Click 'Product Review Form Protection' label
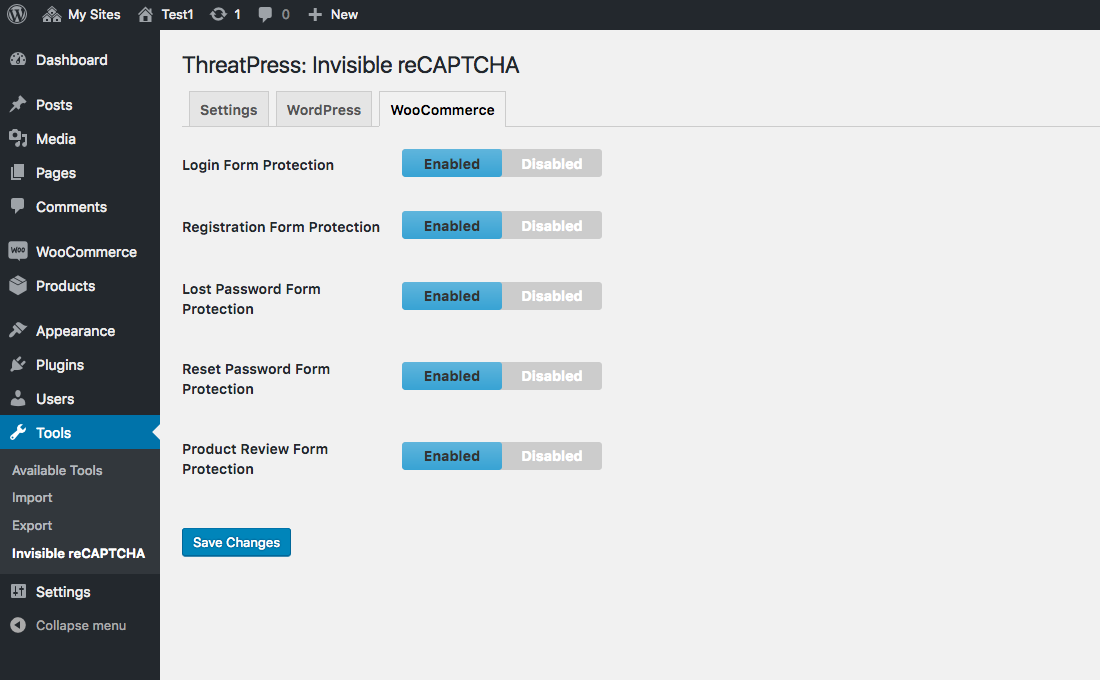The image size is (1100, 680). click(255, 459)
